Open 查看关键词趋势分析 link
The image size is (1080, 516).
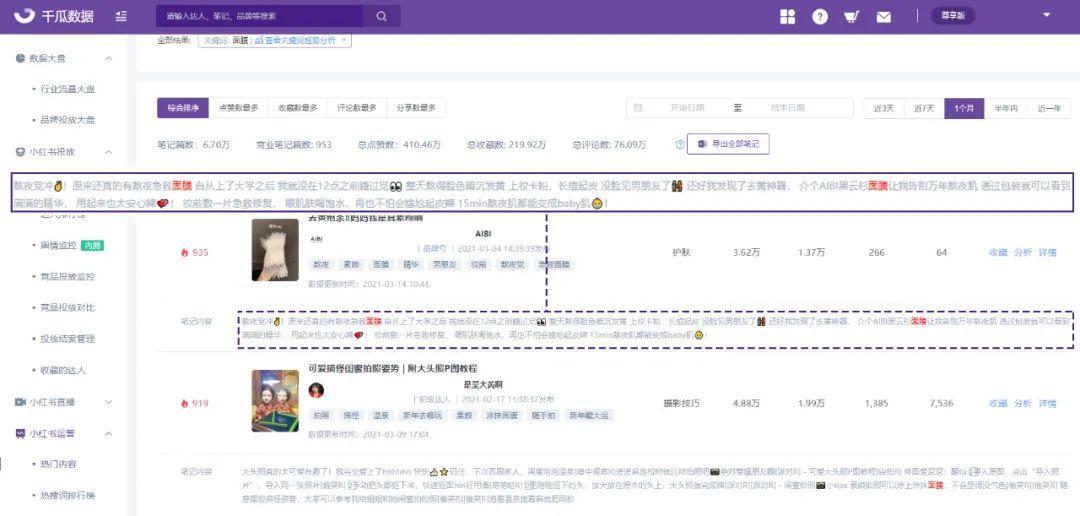[295, 40]
